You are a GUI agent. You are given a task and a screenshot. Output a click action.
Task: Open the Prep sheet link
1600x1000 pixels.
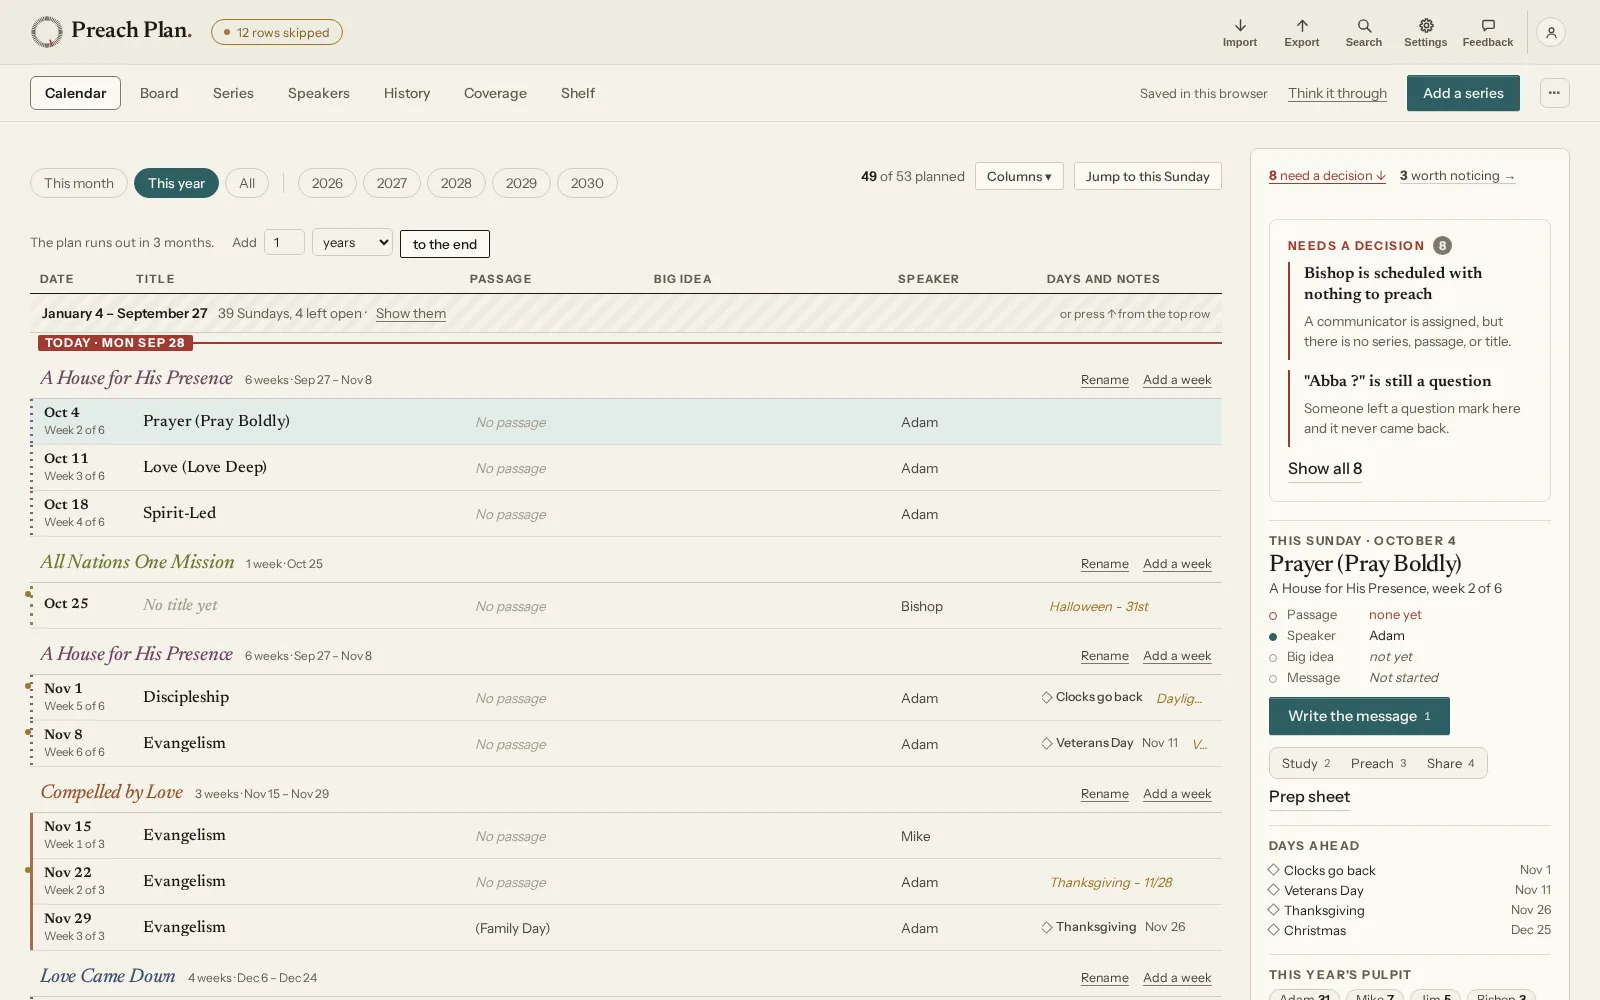(x=1309, y=797)
